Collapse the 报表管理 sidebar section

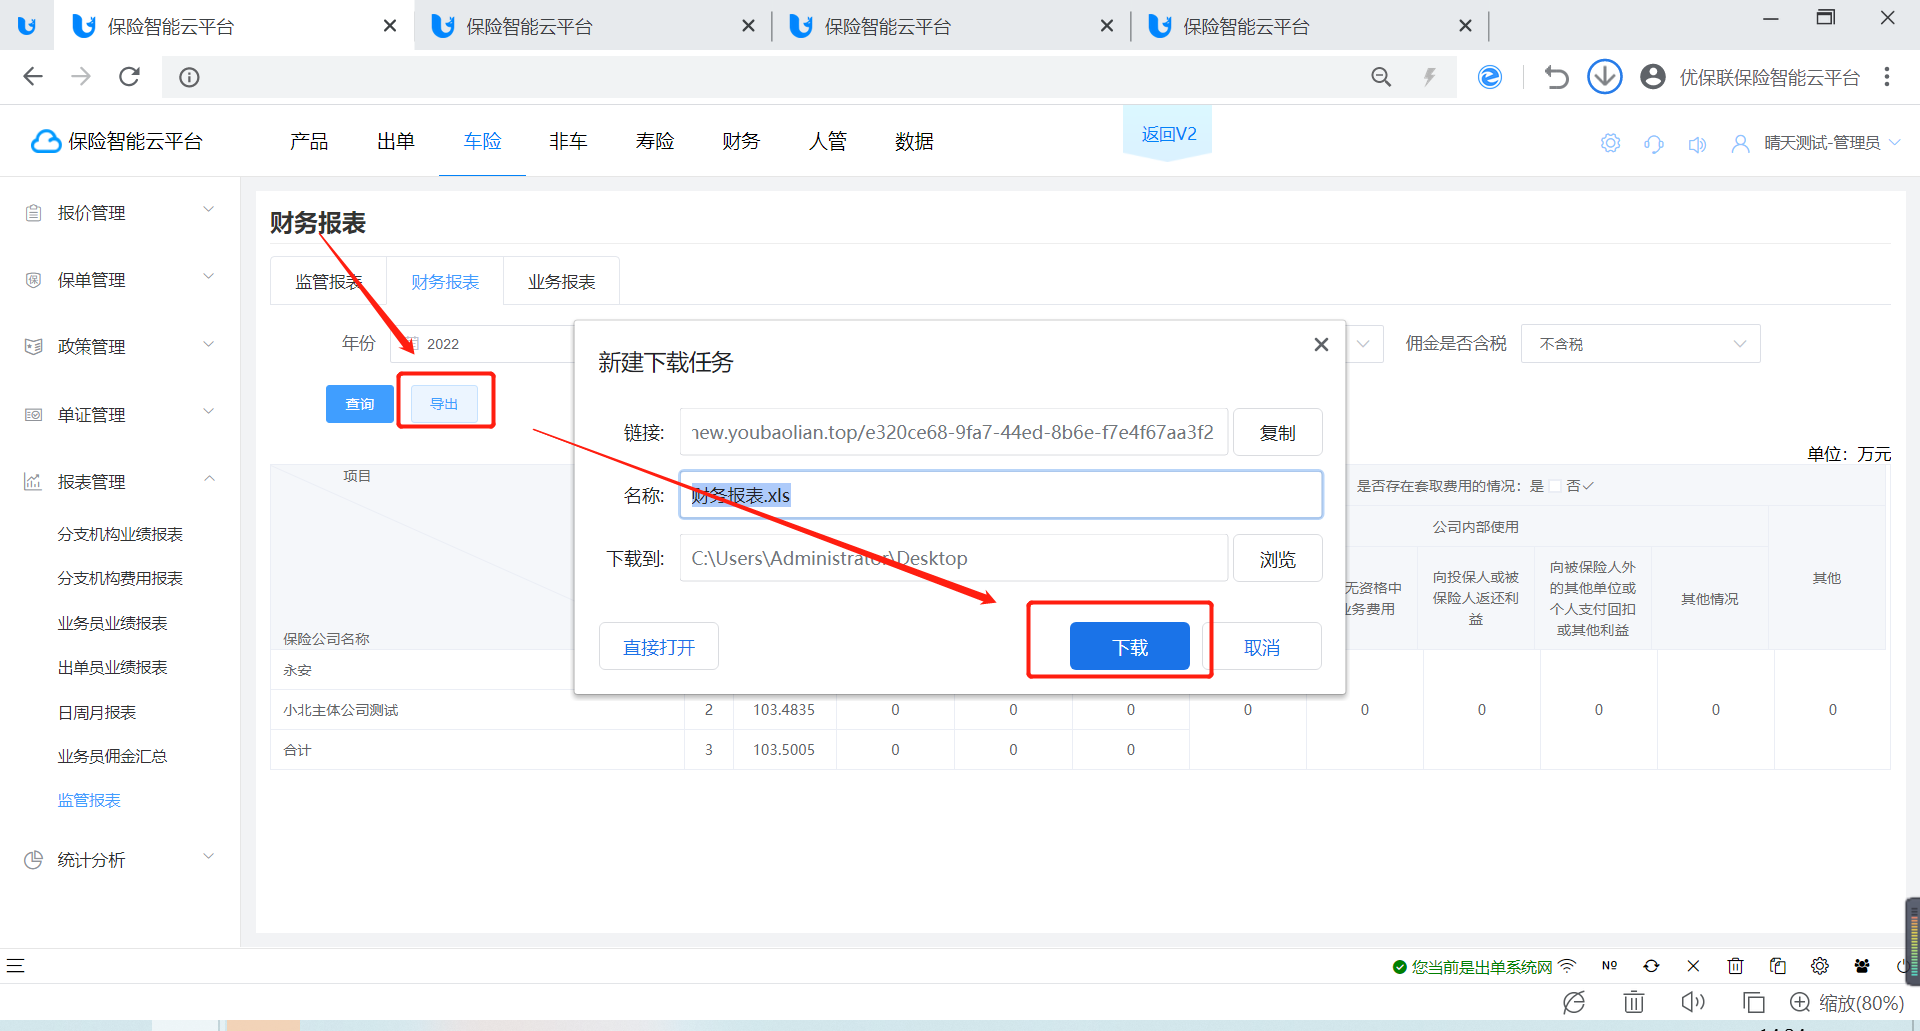tap(120, 481)
